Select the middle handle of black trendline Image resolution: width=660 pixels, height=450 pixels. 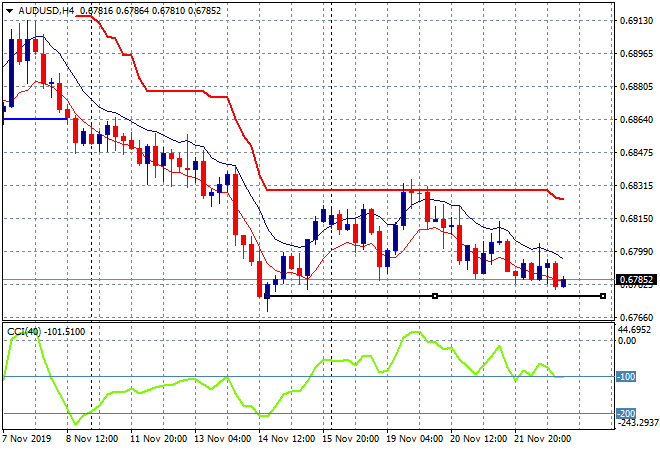[x=435, y=296]
